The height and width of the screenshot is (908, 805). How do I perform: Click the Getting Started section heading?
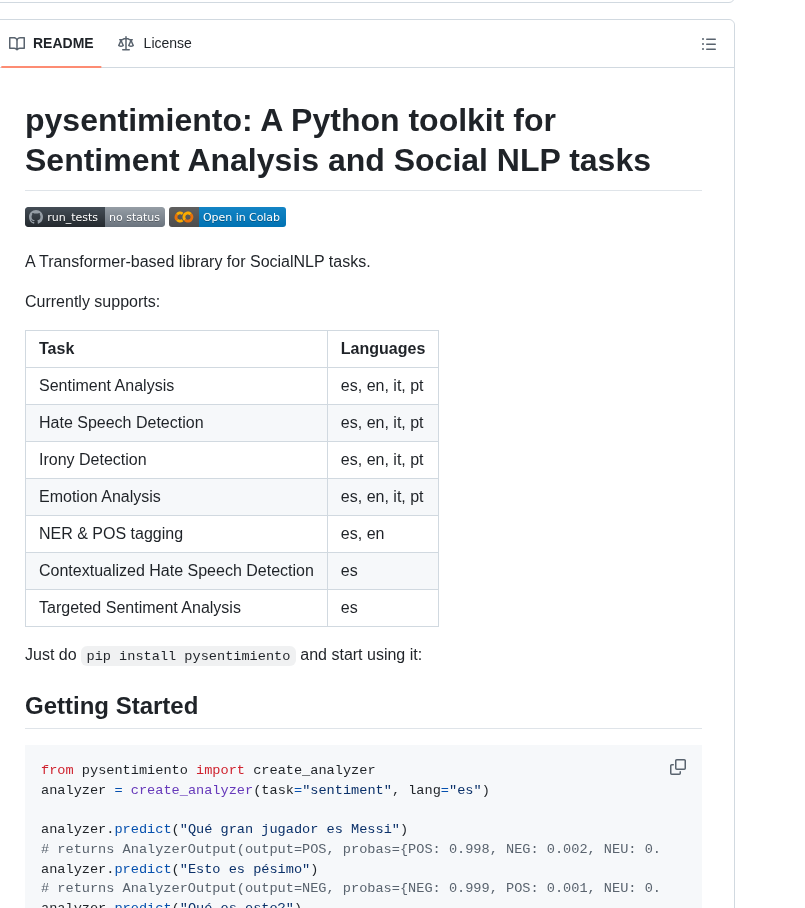pyautogui.click(x=111, y=706)
